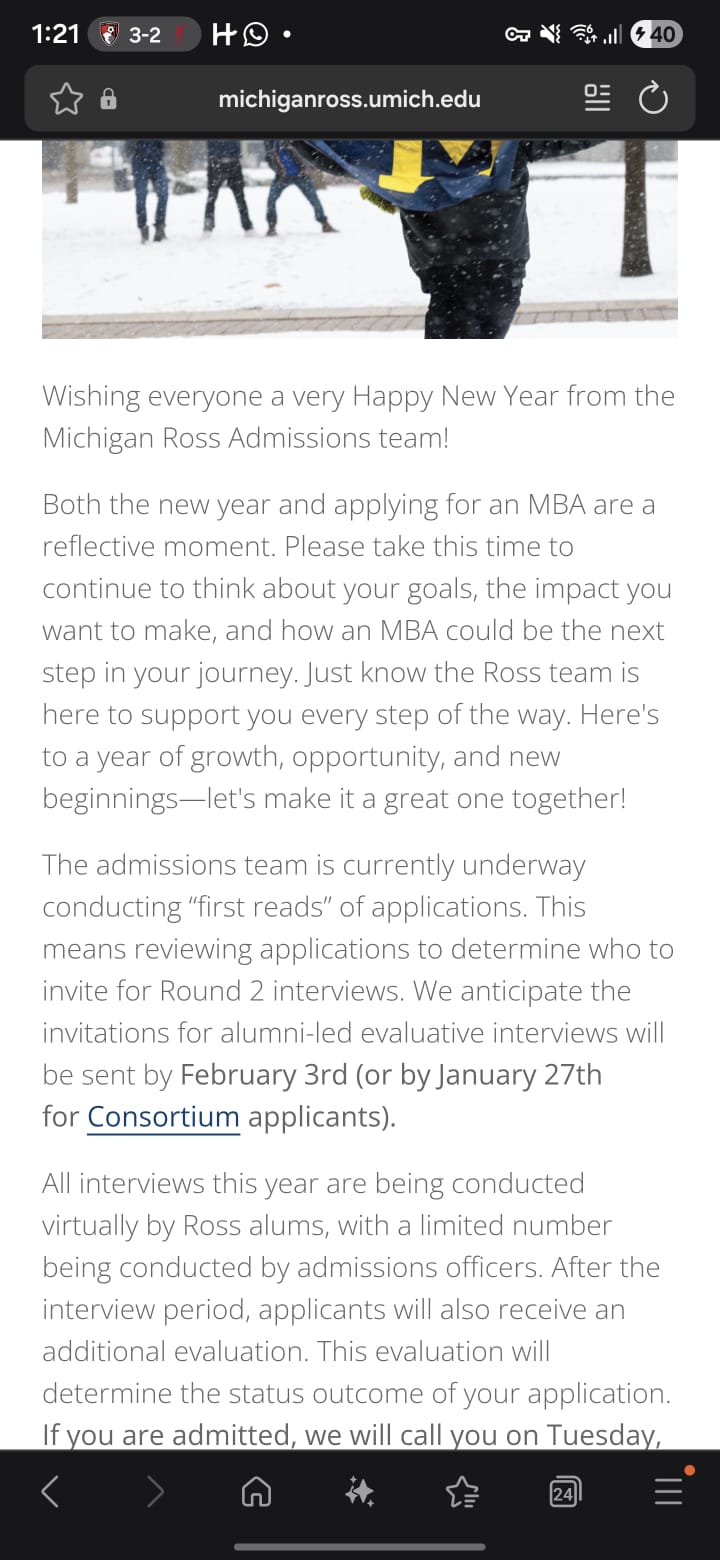Viewport: 720px width, 1560px height.
Task: Tap the WhatsApp status bar icon
Action: [256, 35]
